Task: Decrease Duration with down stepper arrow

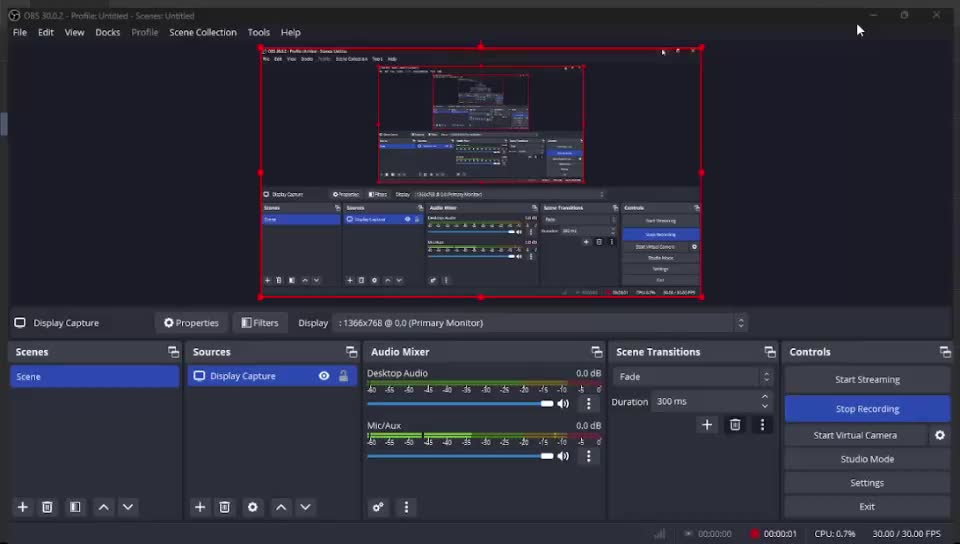Action: click(x=765, y=406)
